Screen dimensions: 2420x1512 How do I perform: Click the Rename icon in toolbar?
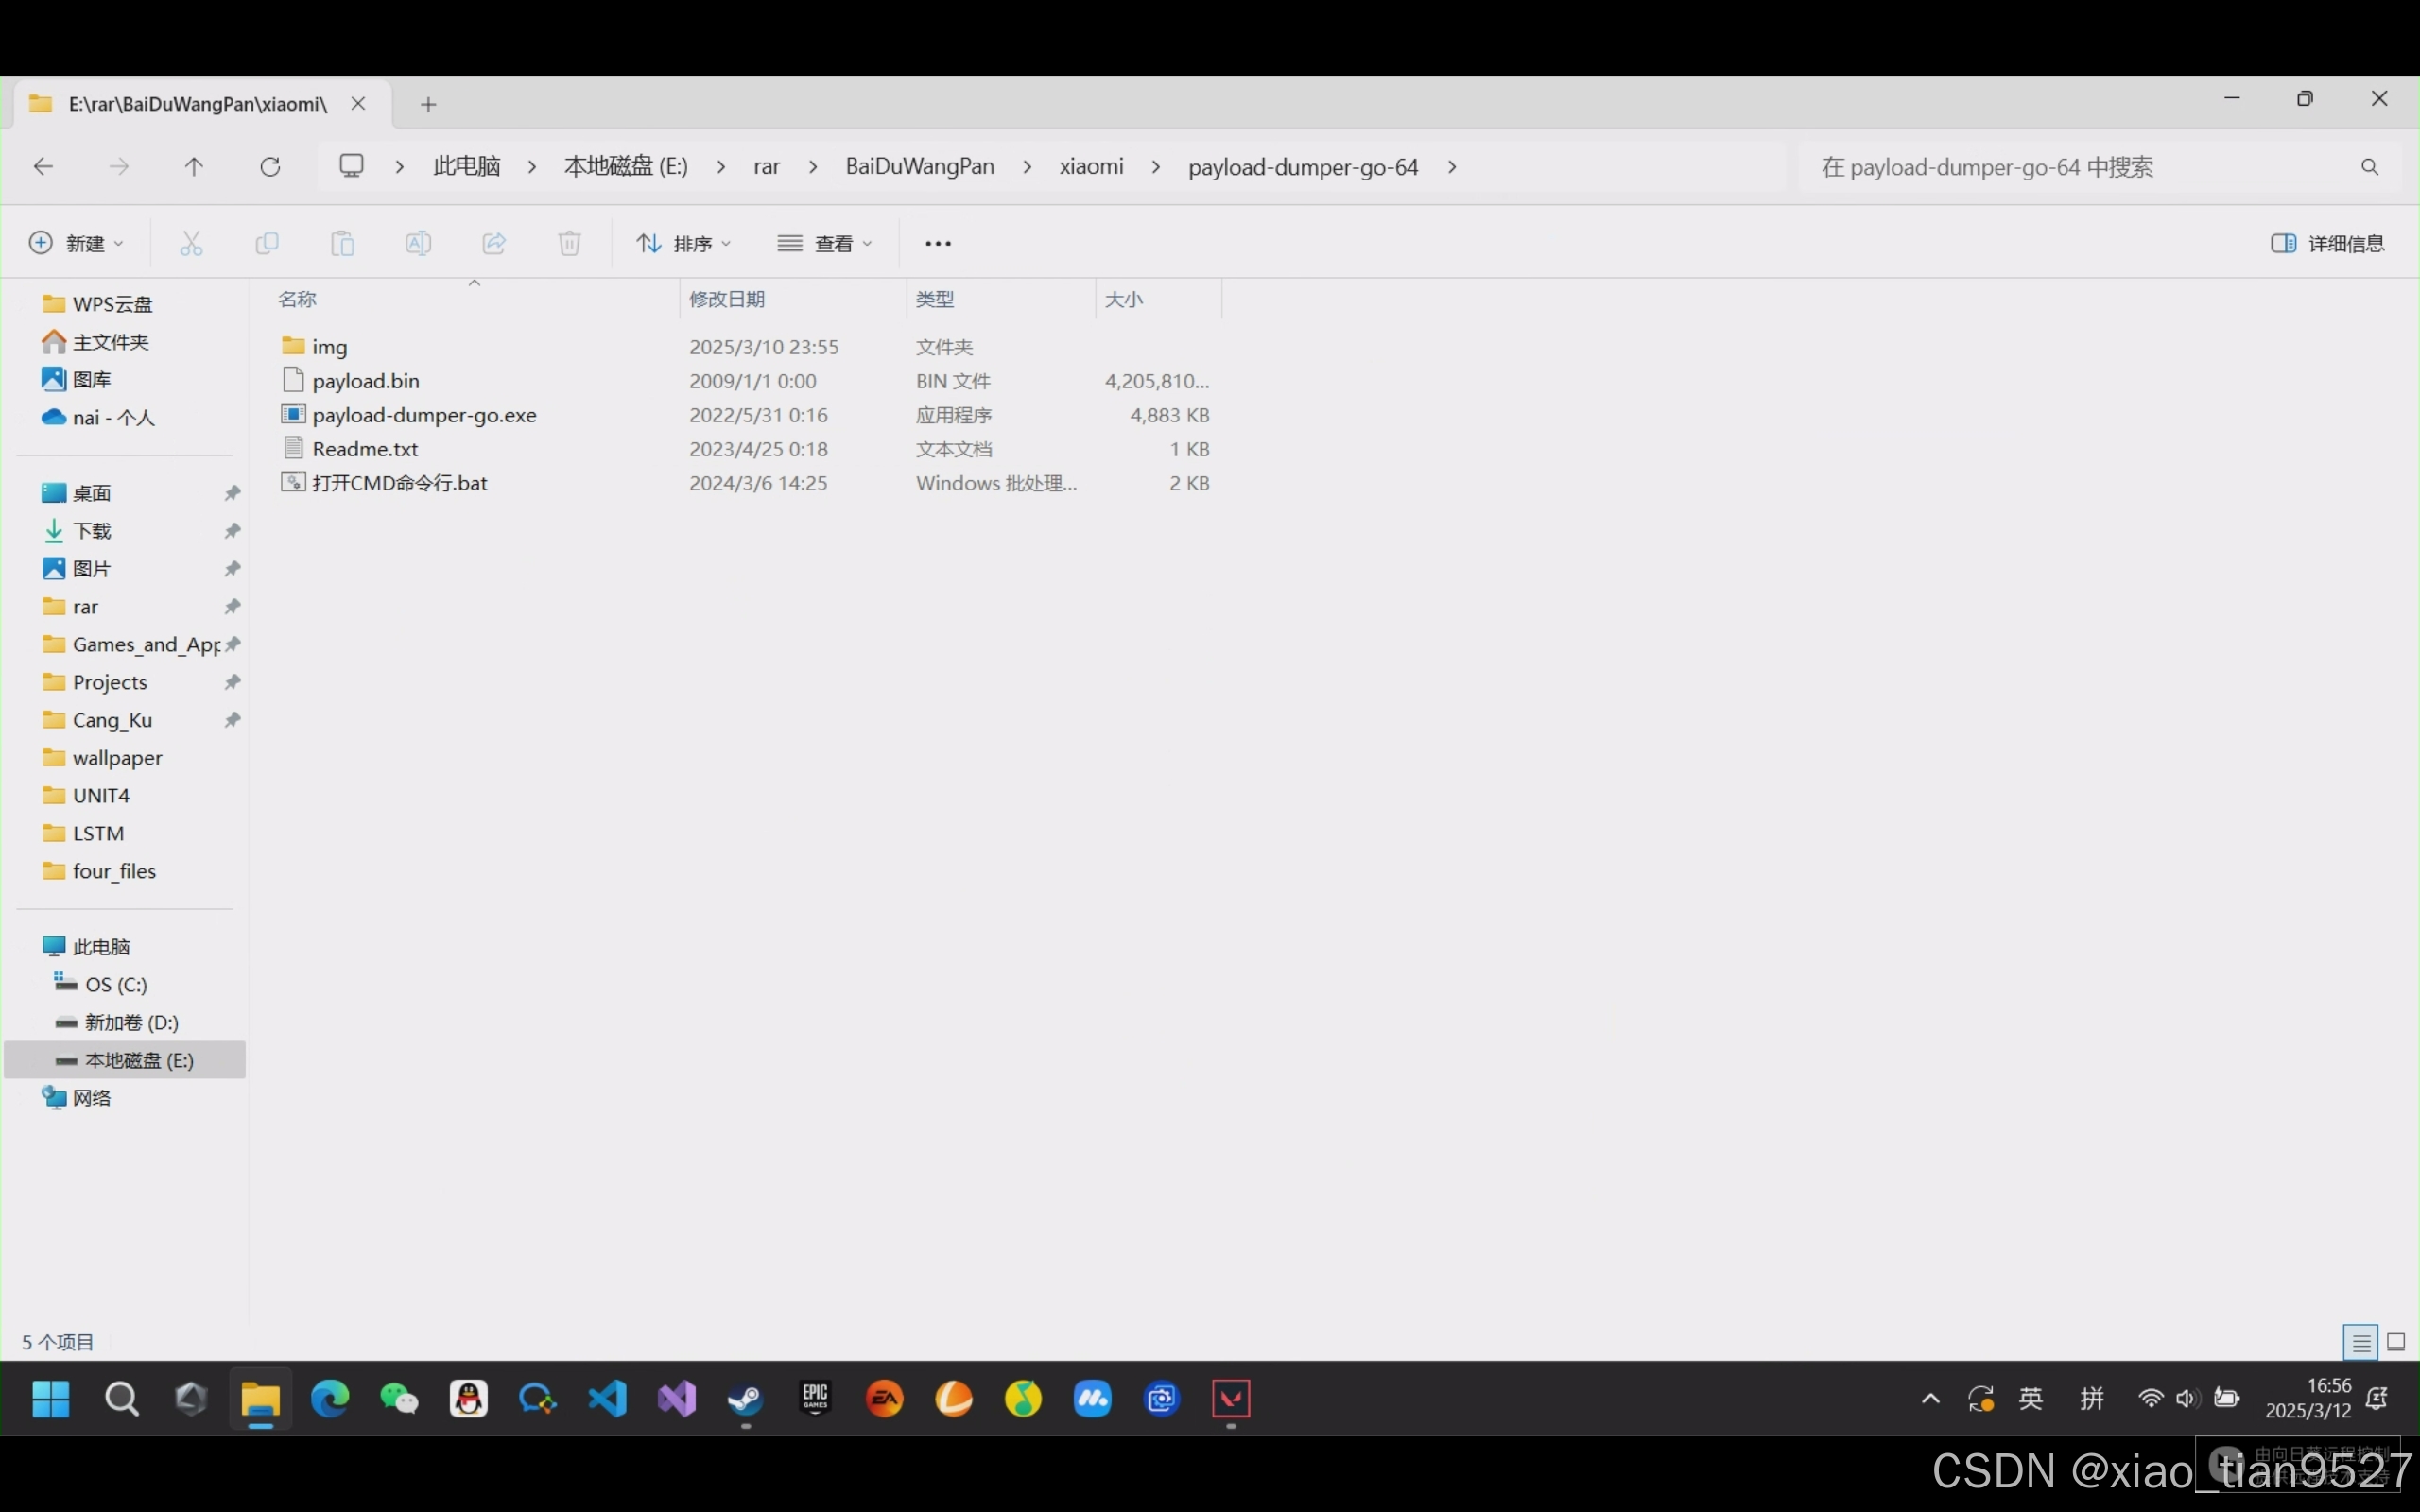click(x=418, y=243)
